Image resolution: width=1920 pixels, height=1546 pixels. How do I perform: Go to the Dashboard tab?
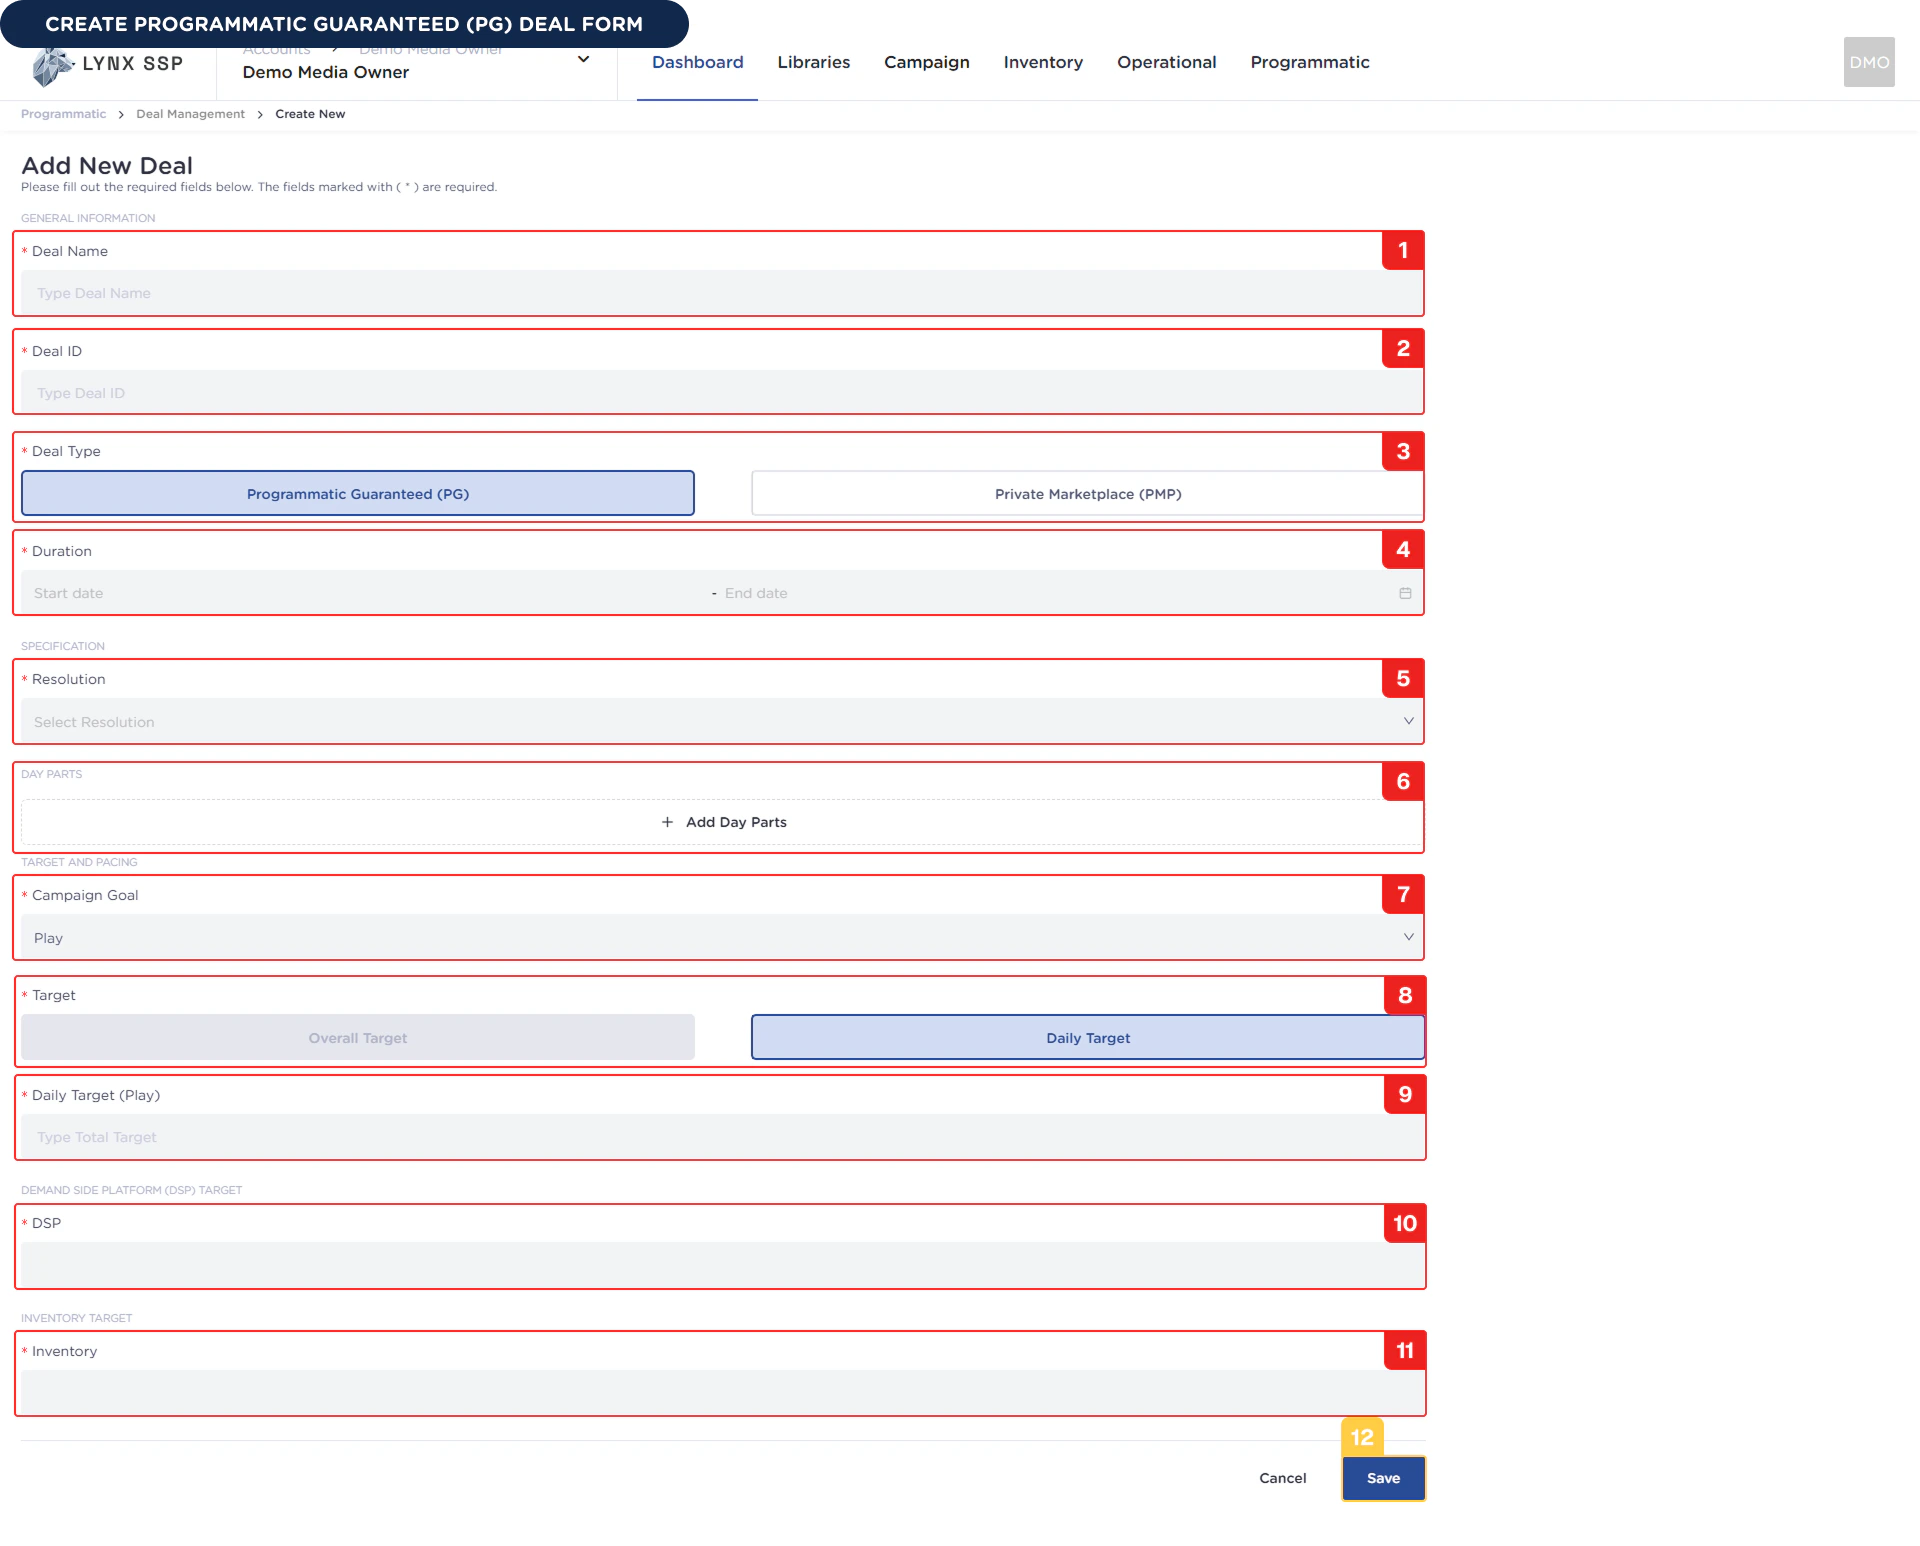697,62
